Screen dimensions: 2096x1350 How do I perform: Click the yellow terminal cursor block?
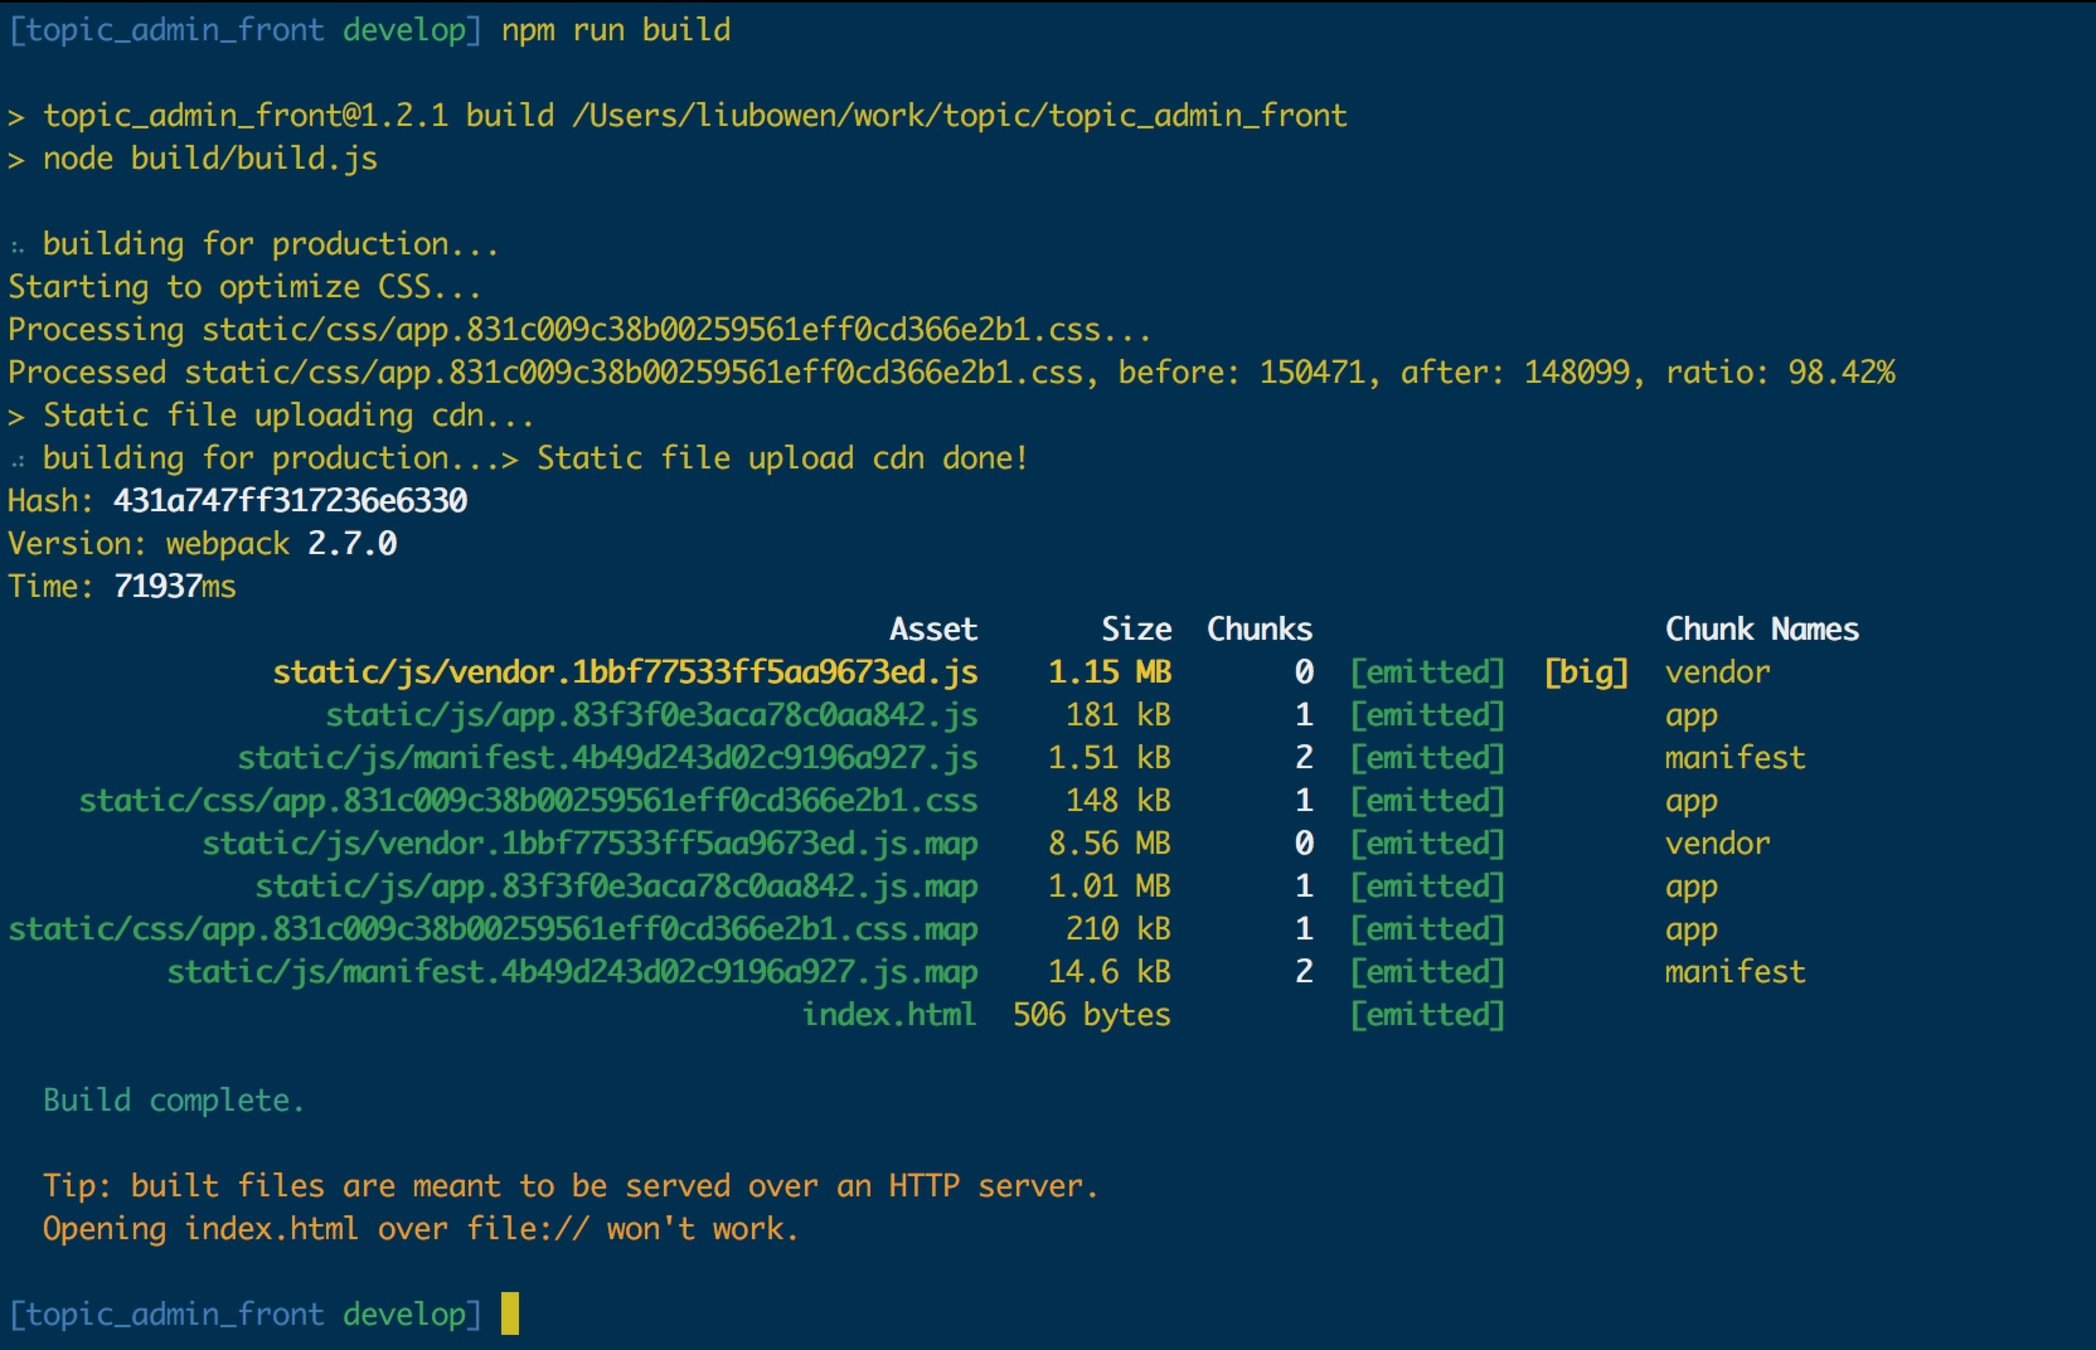510,1313
